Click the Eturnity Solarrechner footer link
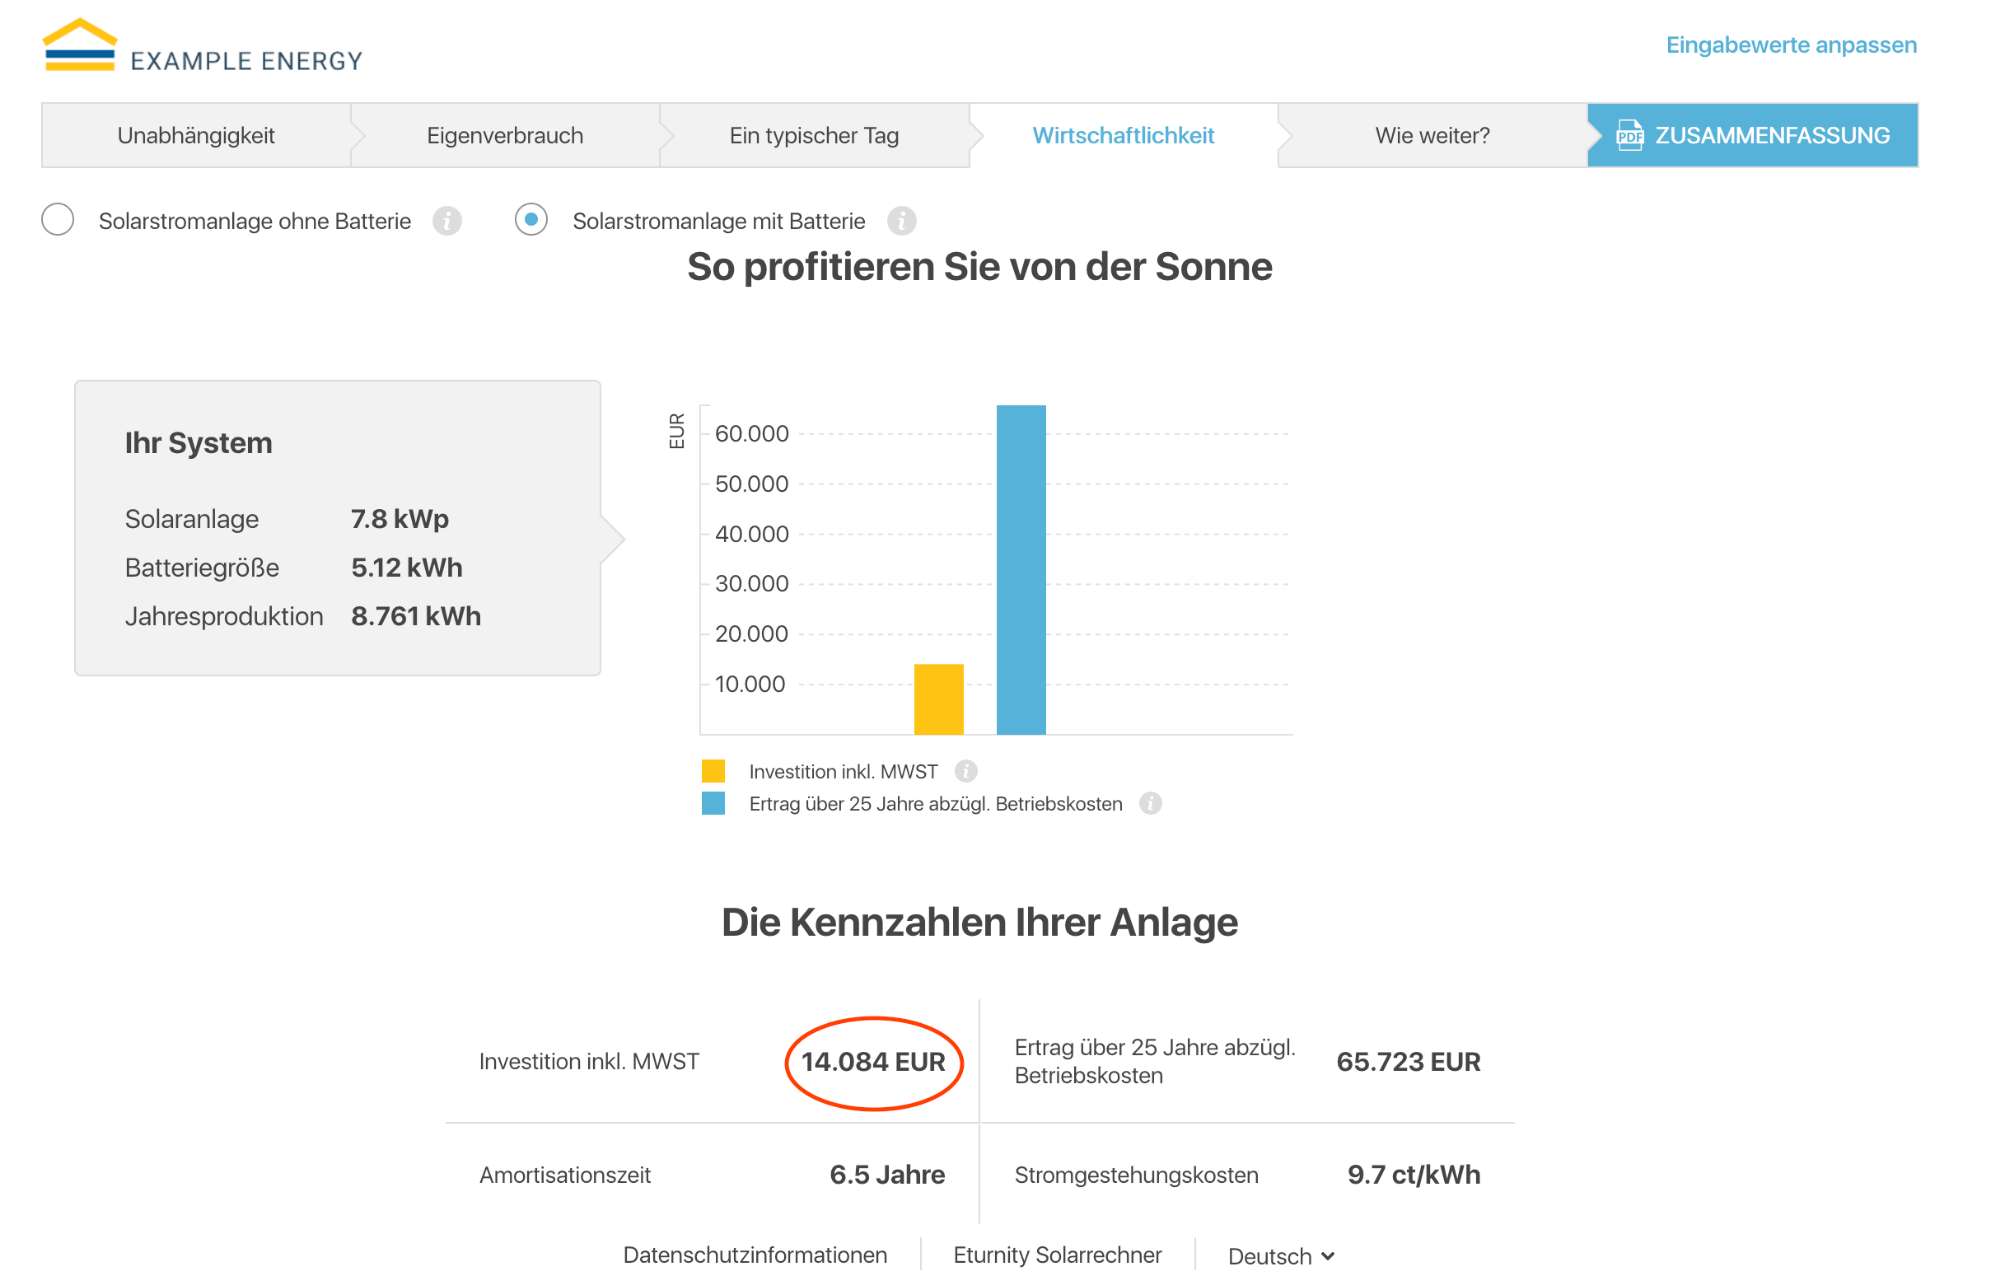Image resolution: width=2000 pixels, height=1281 pixels. tap(1057, 1255)
